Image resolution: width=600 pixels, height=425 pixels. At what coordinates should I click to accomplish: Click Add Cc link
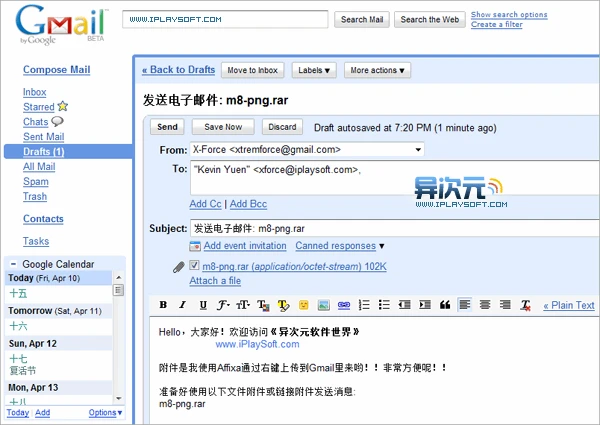pyautogui.click(x=205, y=204)
